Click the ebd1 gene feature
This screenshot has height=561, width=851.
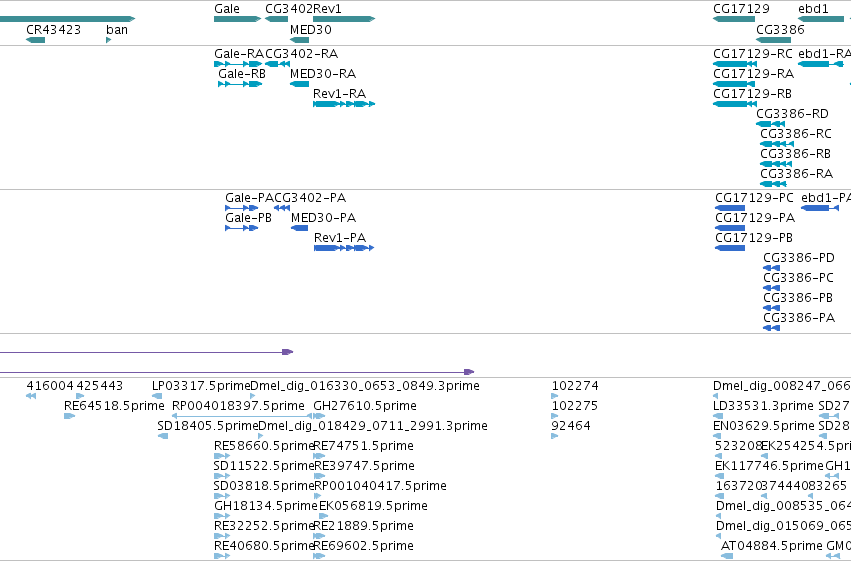(821, 20)
